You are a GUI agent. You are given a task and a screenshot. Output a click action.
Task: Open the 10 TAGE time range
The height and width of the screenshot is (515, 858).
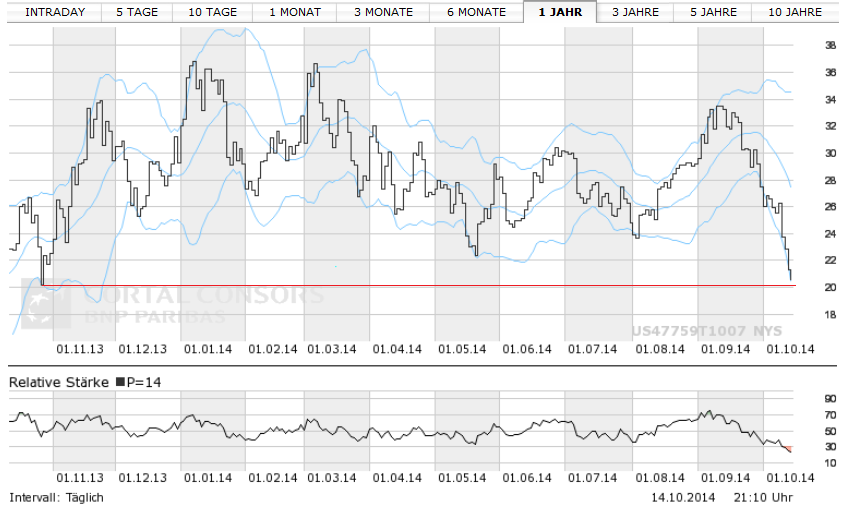point(212,12)
